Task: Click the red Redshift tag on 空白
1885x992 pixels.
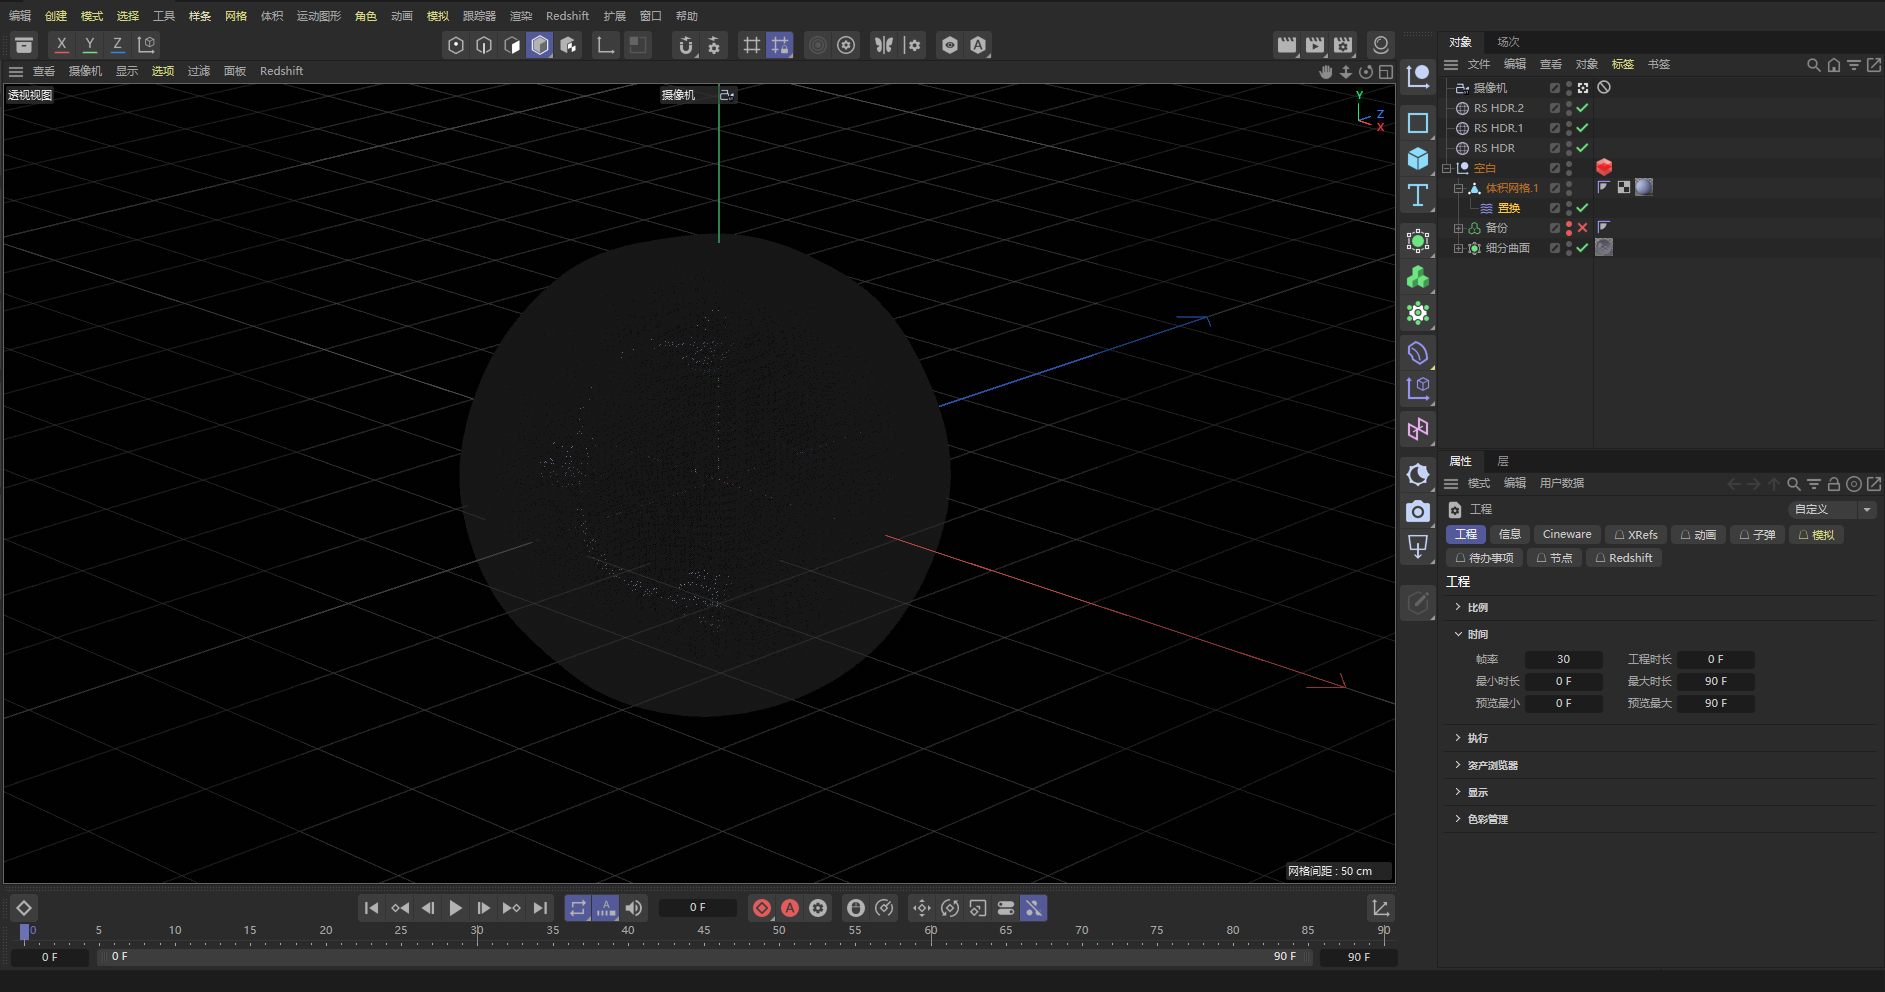Action: click(1604, 167)
